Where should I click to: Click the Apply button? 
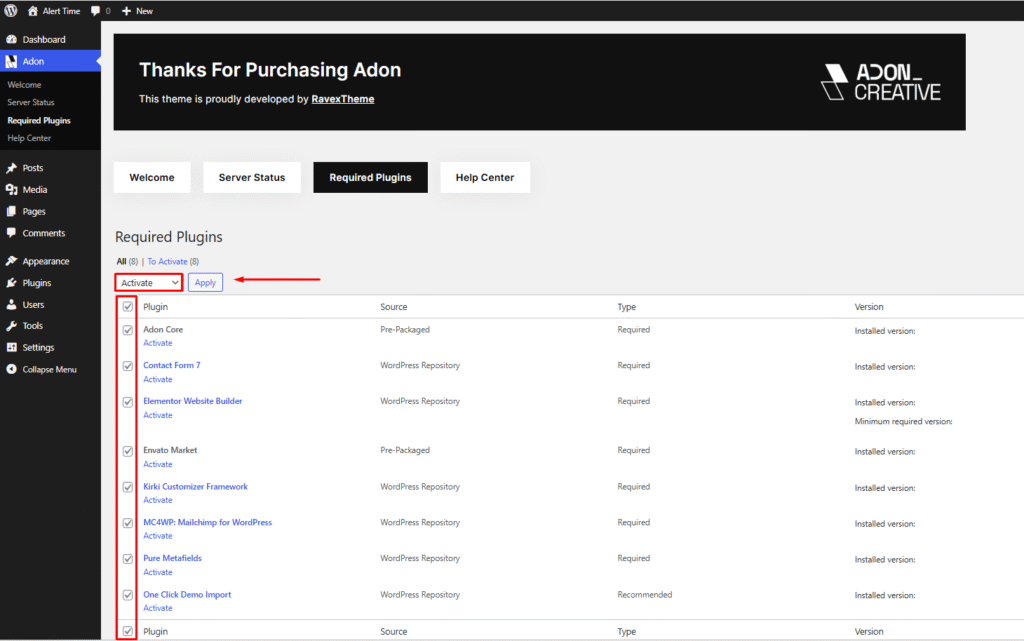coord(205,283)
